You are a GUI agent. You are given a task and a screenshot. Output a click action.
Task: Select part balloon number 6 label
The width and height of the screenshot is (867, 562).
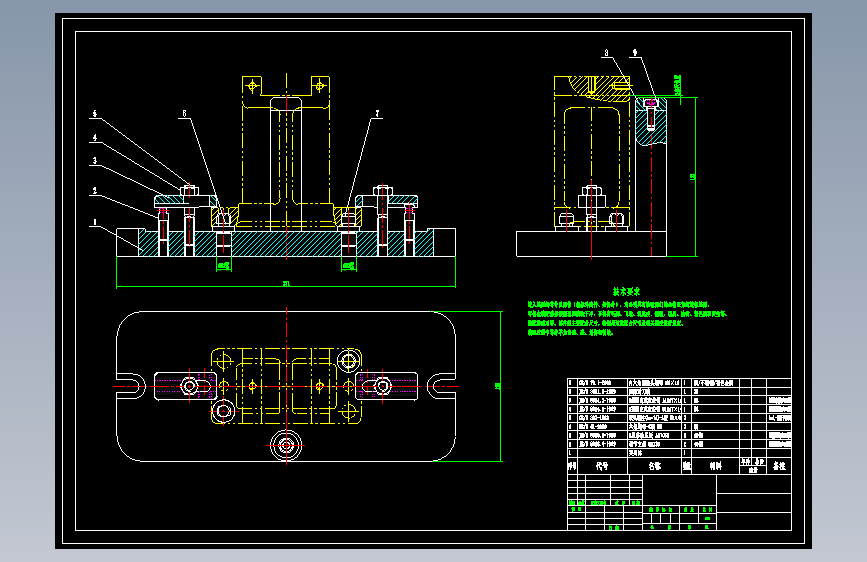coord(184,113)
